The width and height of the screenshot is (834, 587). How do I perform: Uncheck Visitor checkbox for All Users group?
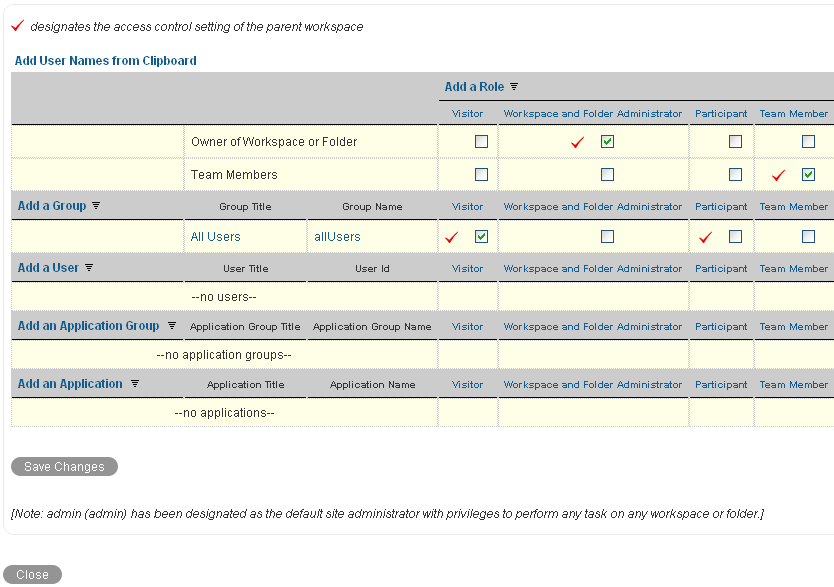pyautogui.click(x=481, y=237)
